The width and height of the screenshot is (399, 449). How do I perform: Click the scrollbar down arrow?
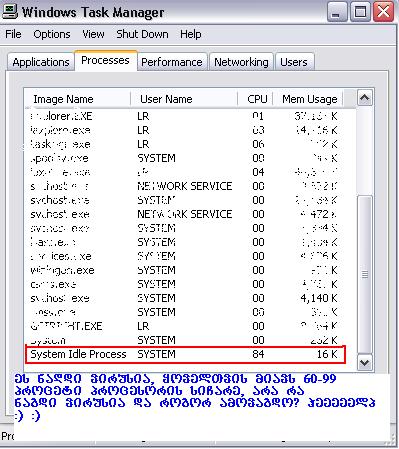pos(364,362)
